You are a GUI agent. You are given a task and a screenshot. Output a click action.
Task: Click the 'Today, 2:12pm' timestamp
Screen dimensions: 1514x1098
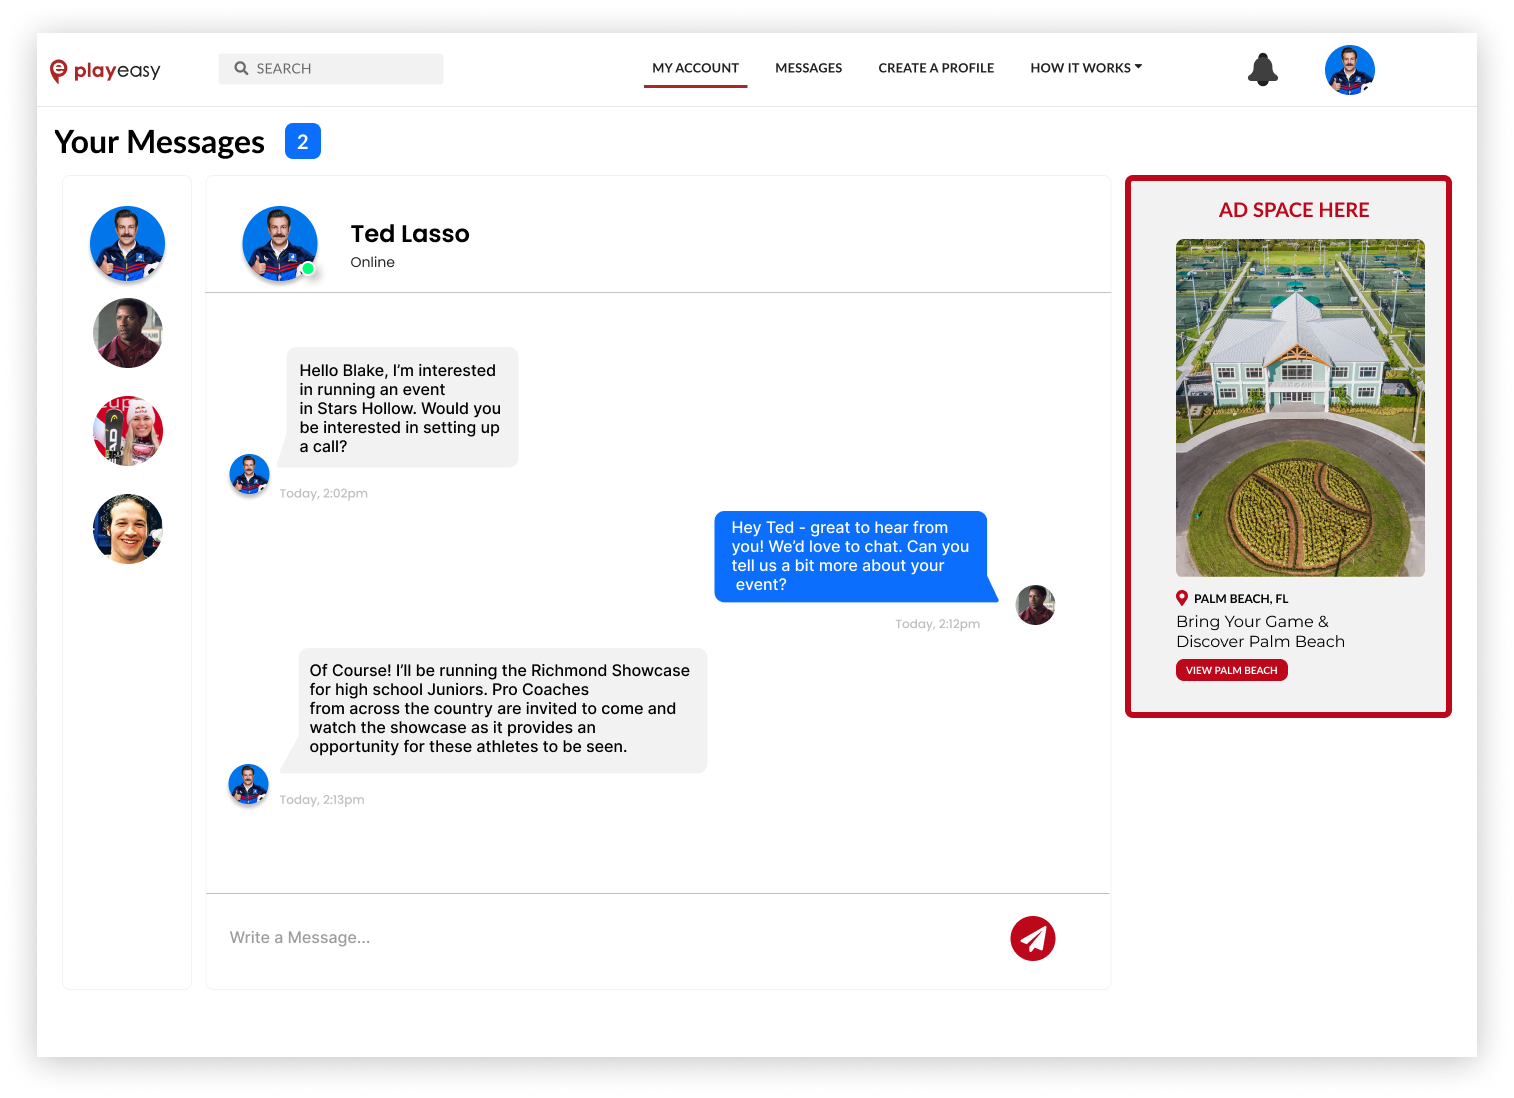point(937,623)
